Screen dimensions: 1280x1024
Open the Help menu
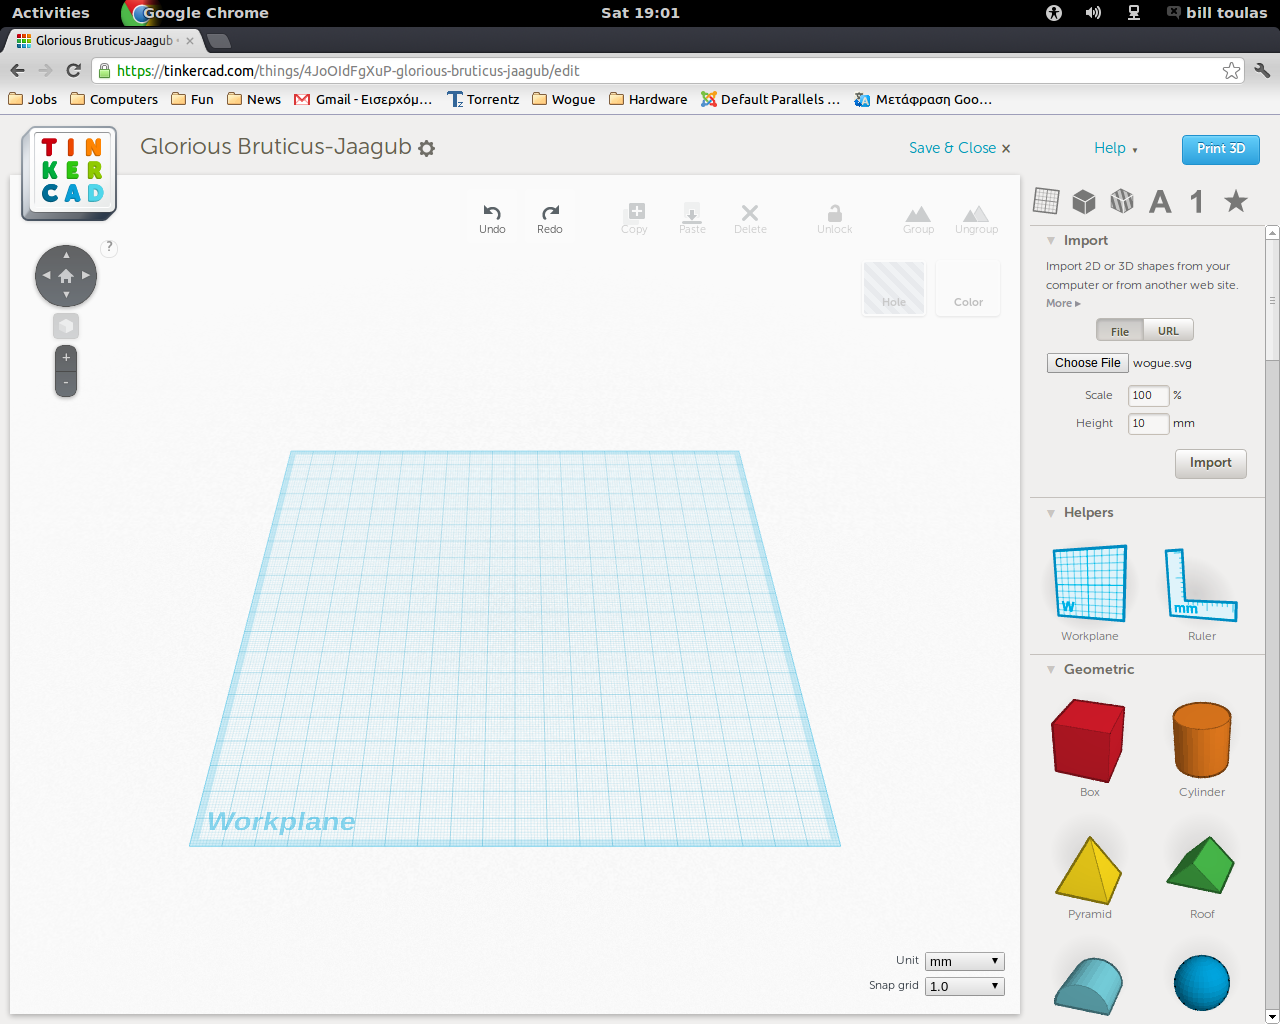[x=1112, y=148]
